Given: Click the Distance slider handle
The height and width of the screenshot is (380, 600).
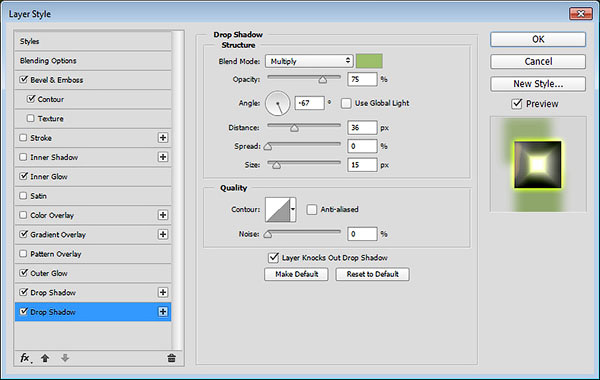Looking at the screenshot, I should click(294, 128).
